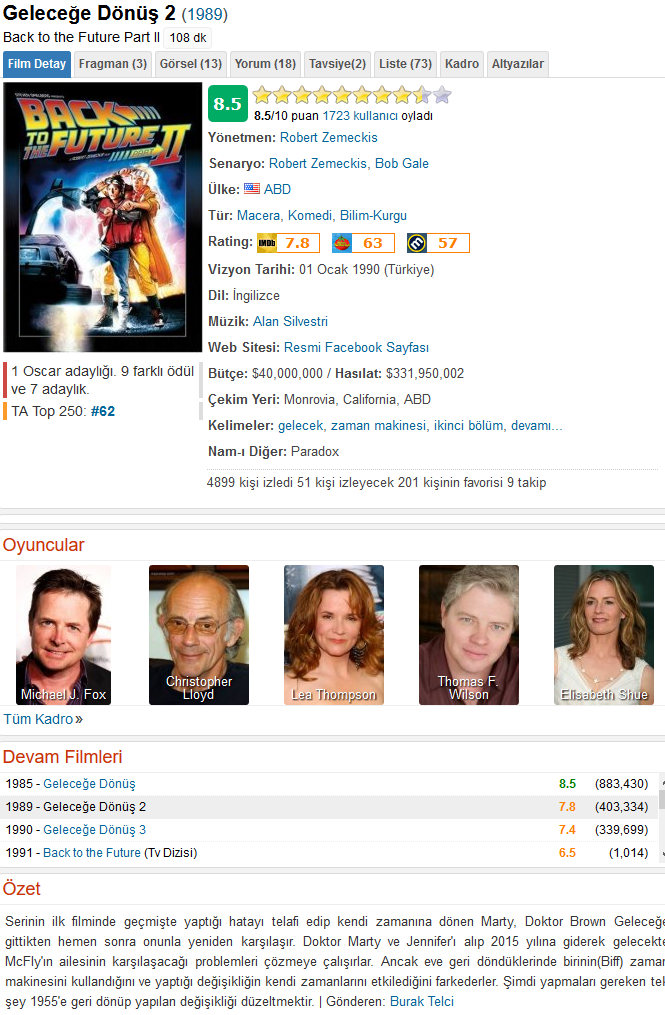Image resolution: width=665 pixels, height=1015 pixels.
Task: Open director Robert Zemeckis link
Action: click(x=328, y=138)
